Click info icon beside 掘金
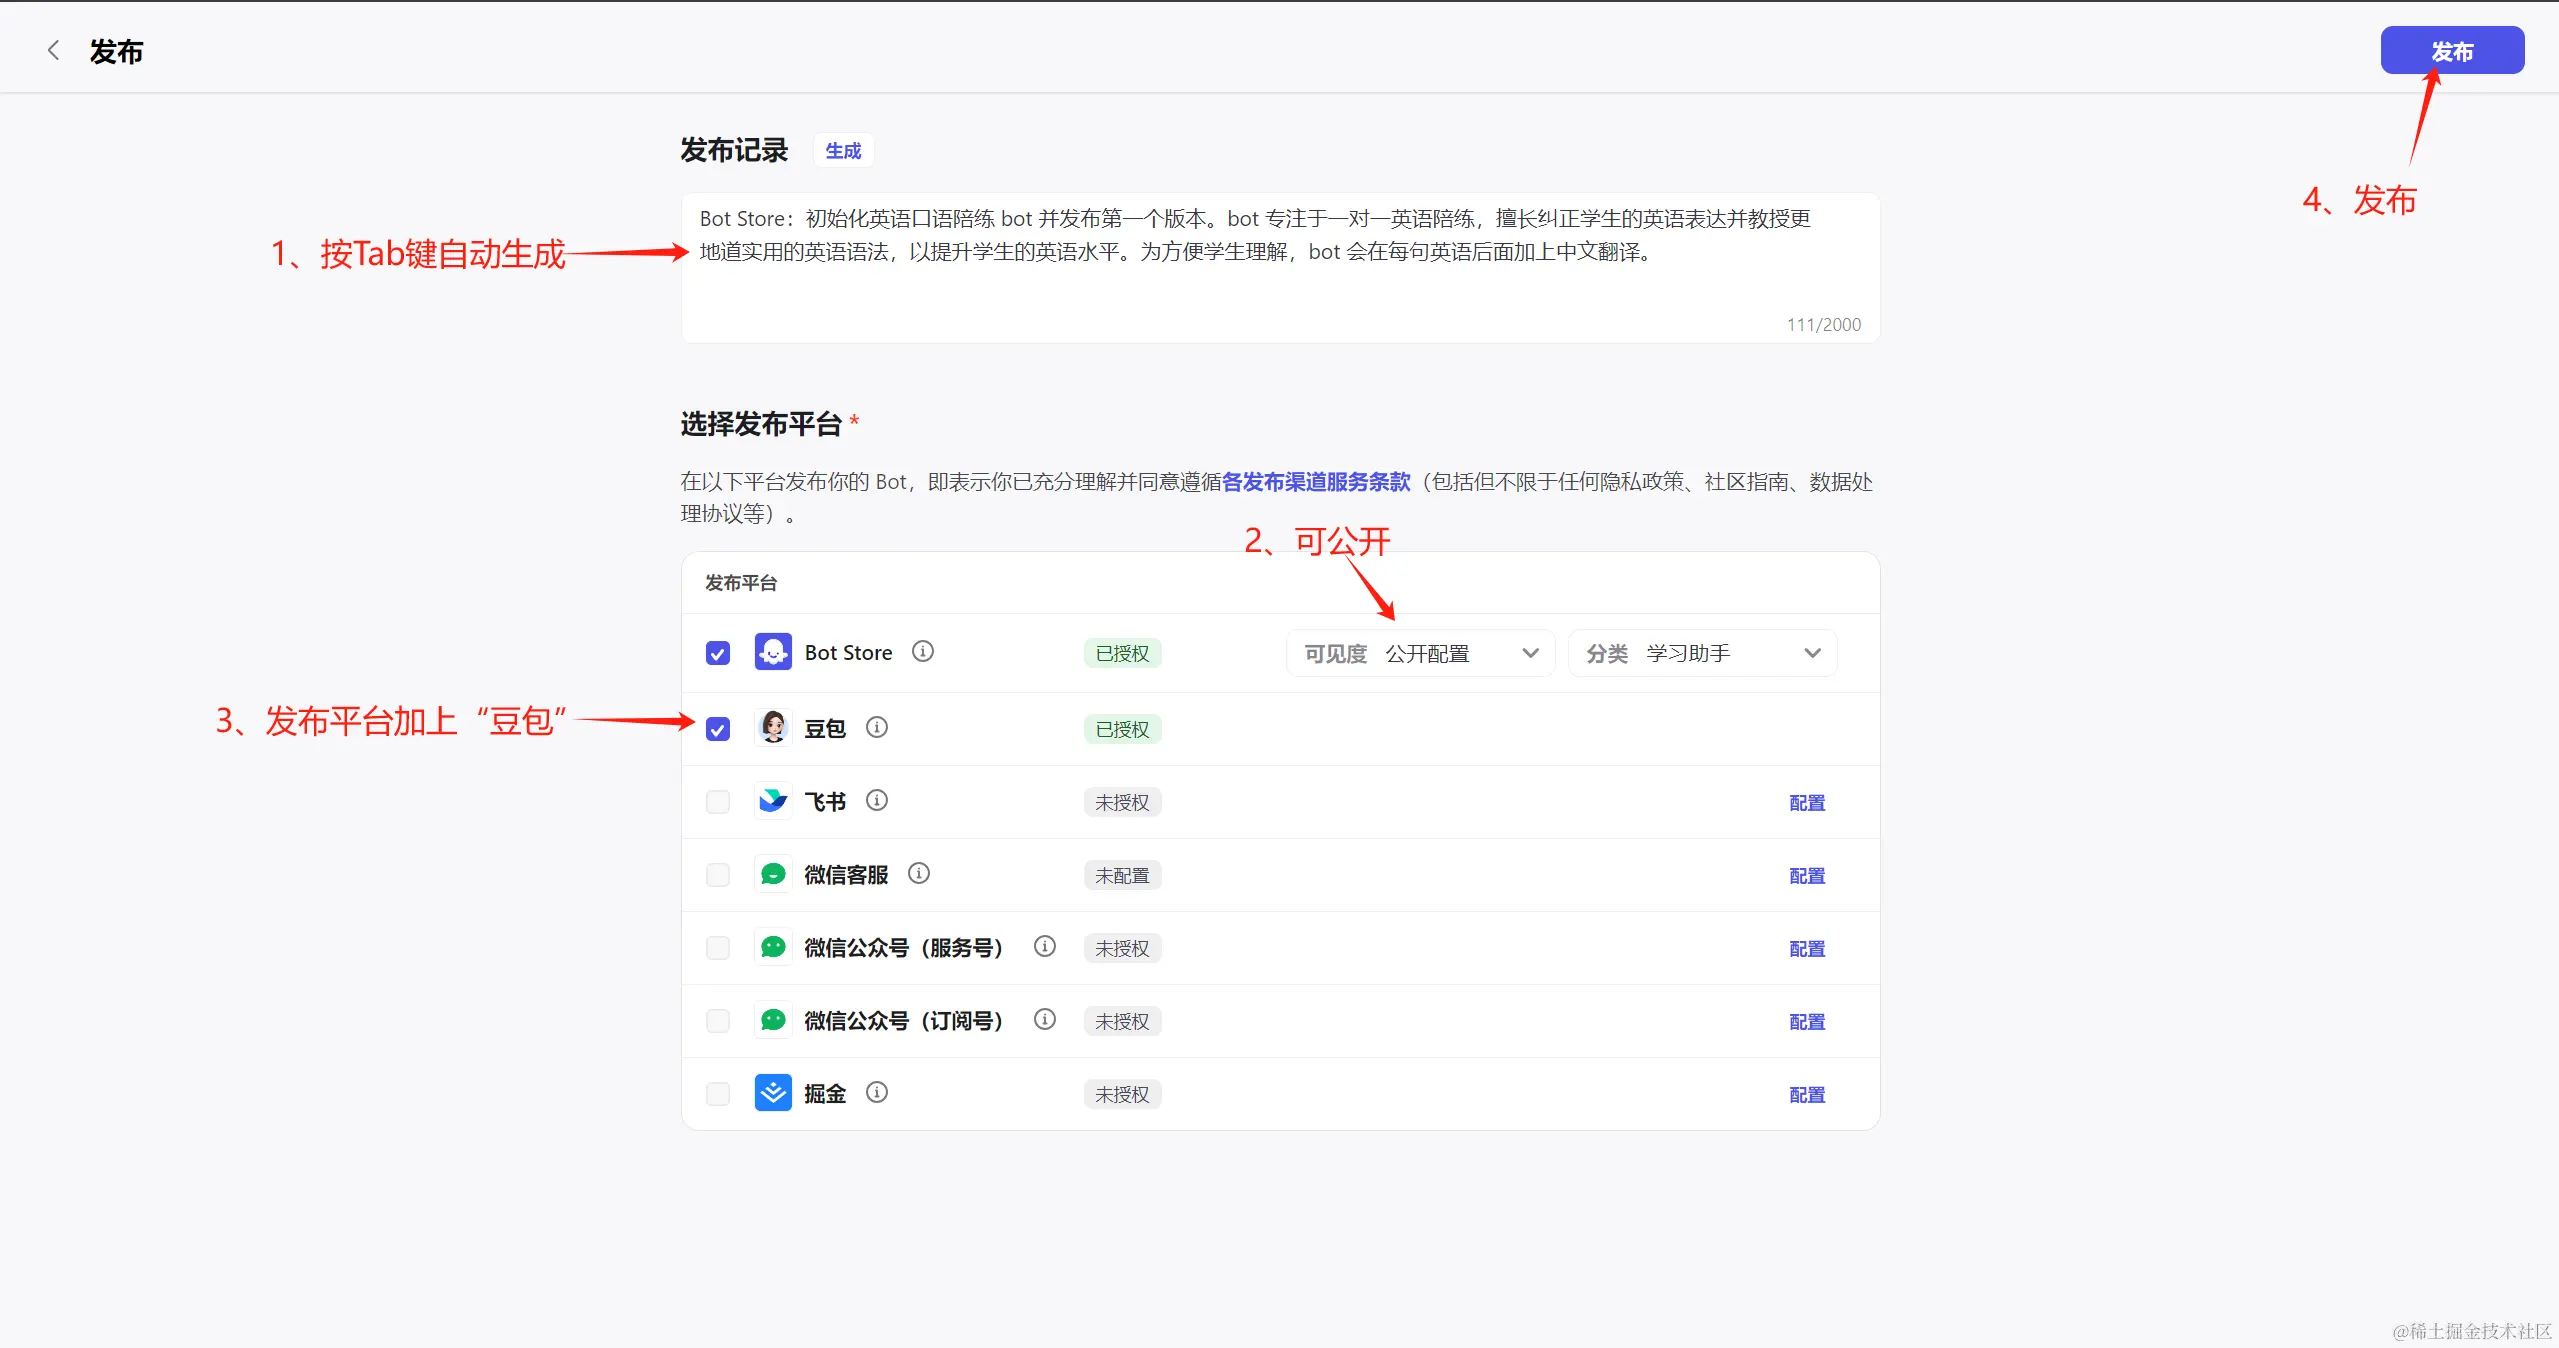 coord(876,1092)
